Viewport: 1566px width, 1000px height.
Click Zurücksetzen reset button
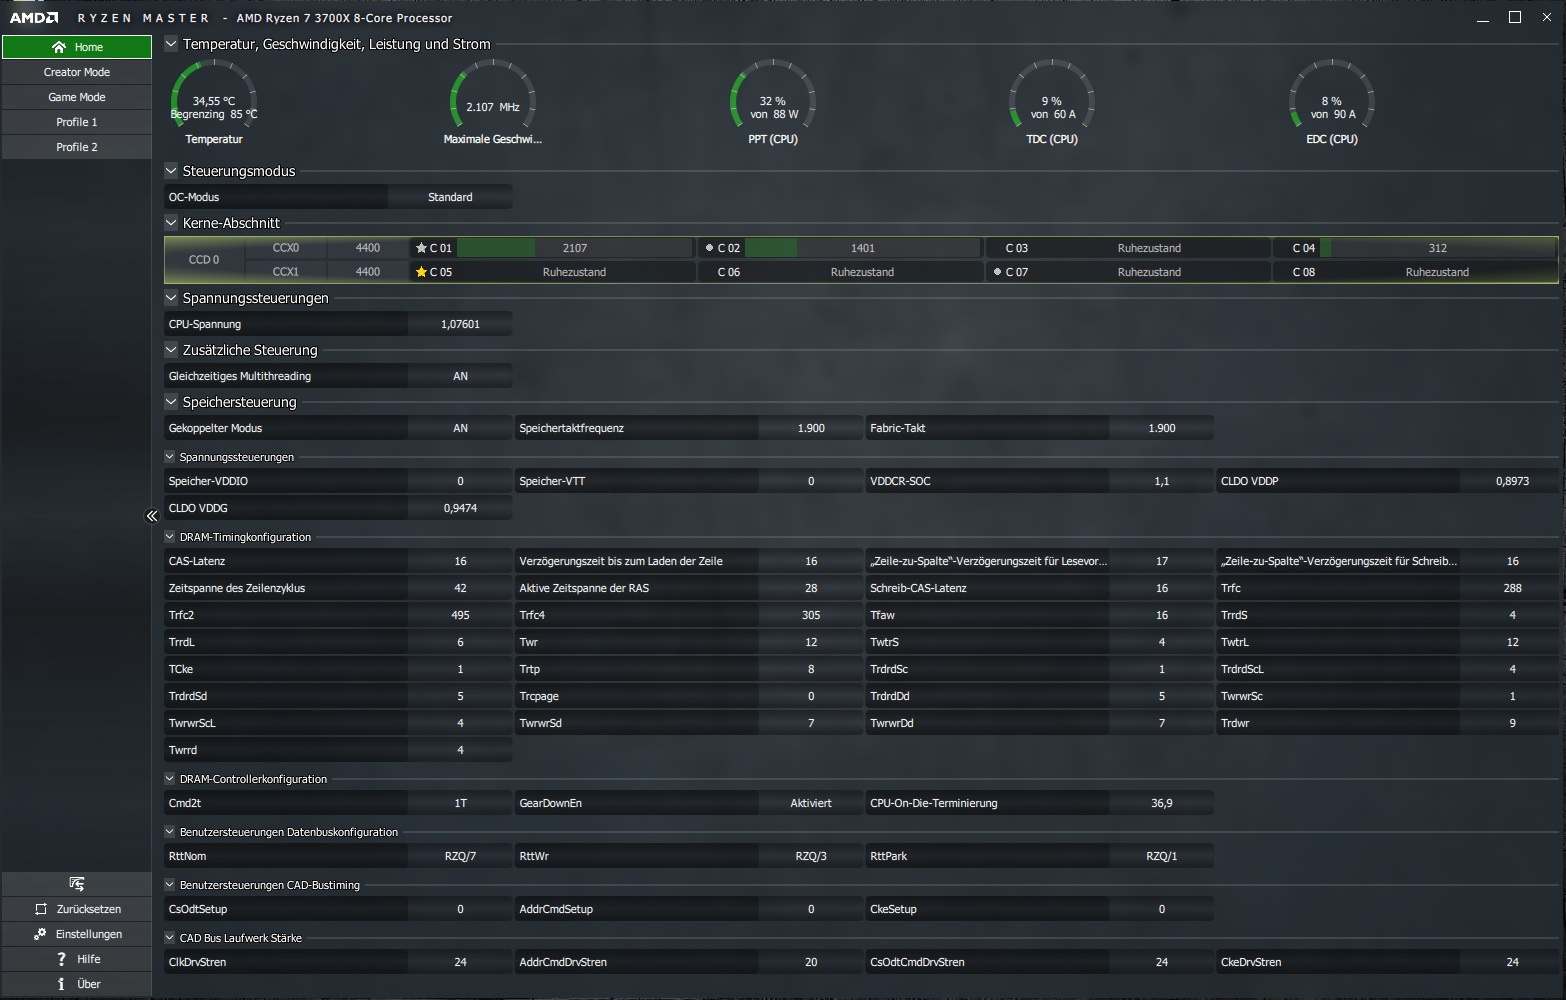click(77, 909)
